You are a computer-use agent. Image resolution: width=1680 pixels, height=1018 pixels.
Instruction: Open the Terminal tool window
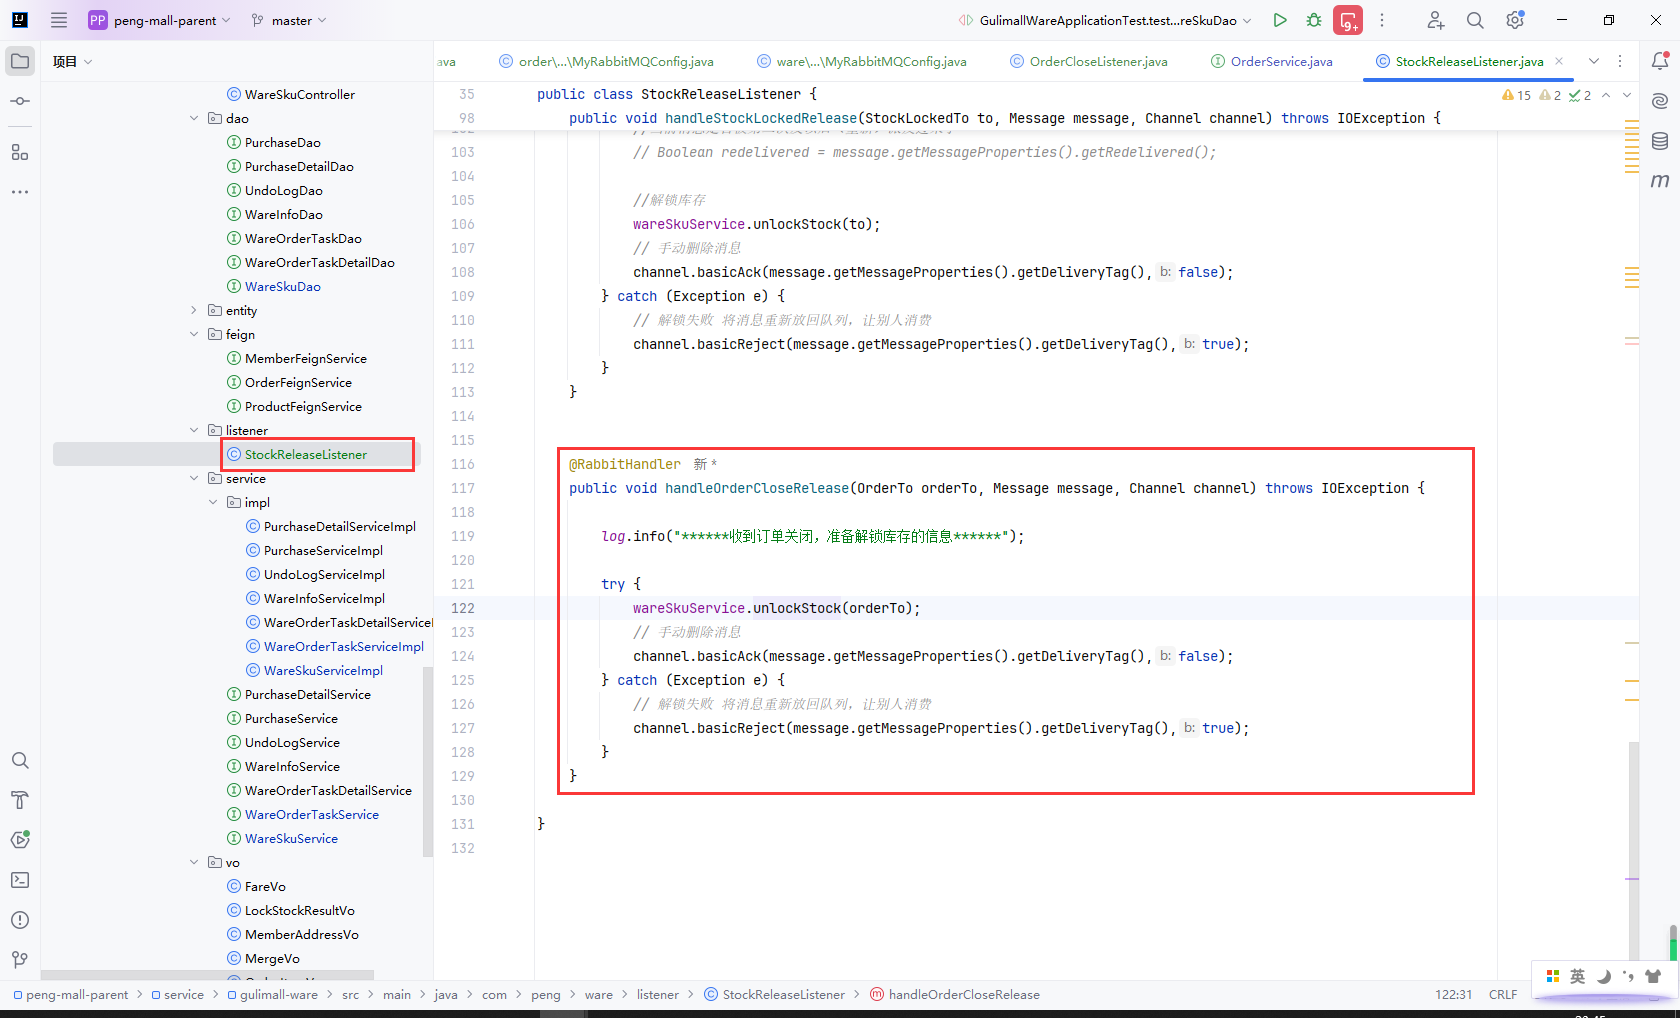point(20,880)
